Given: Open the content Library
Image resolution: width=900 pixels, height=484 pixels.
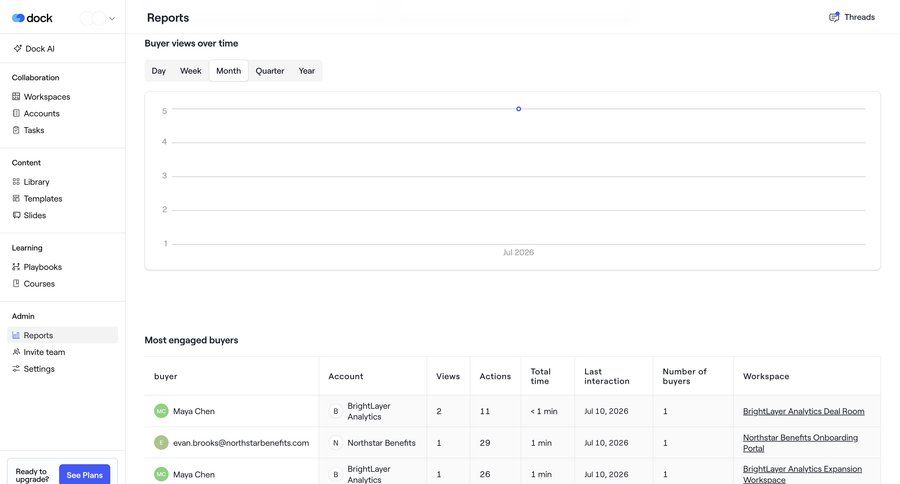Looking at the screenshot, I should pyautogui.click(x=63, y=181).
